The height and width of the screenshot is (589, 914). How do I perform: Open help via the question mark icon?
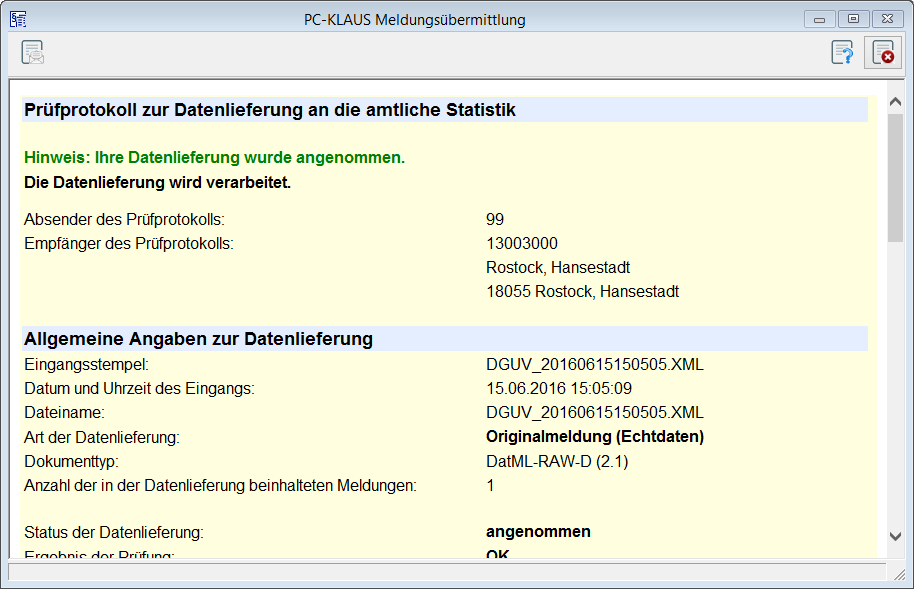point(843,53)
